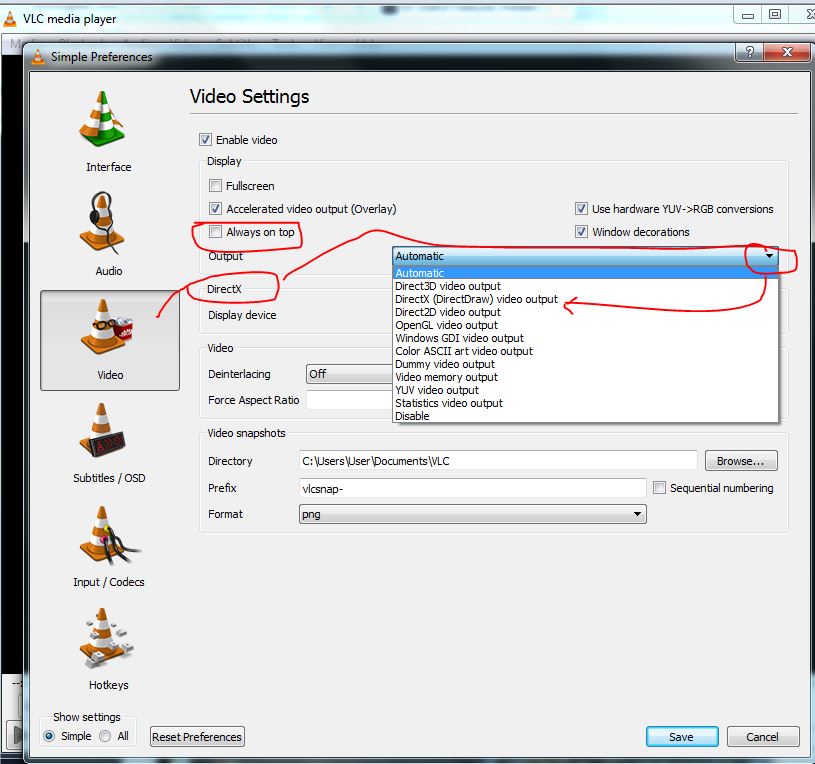Select the Video settings category icon
This screenshot has width=815, height=764.
coord(110,340)
